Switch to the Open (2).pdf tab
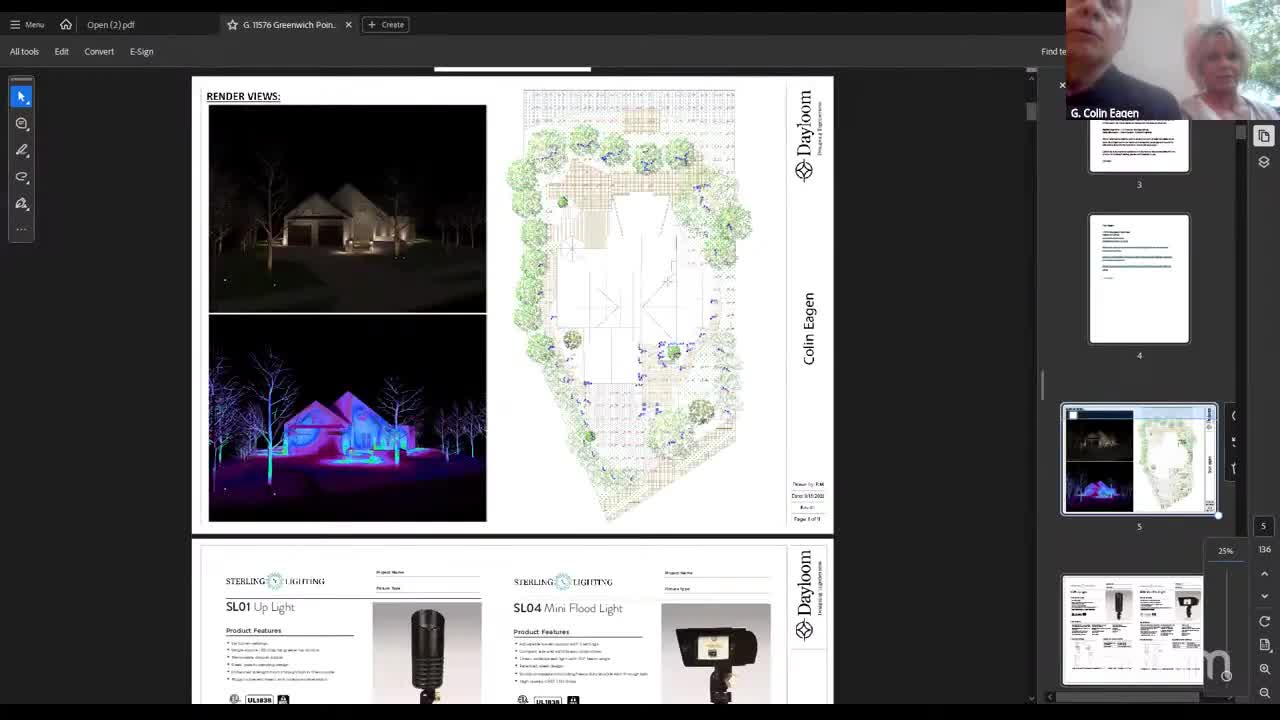The width and height of the screenshot is (1280, 720). [x=110, y=24]
